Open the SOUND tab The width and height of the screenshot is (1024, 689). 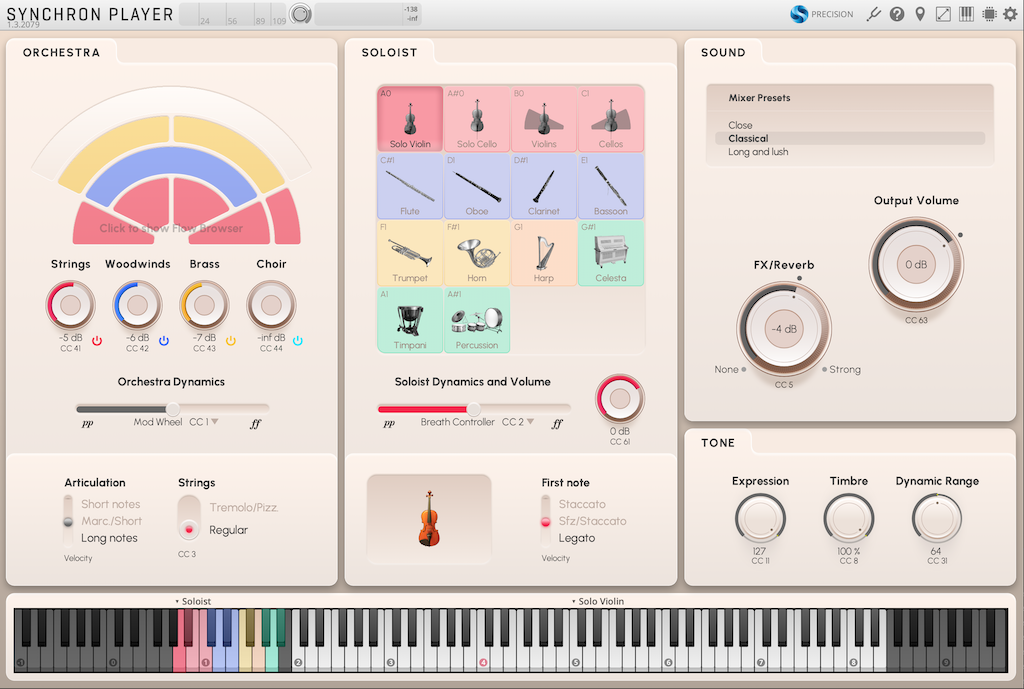point(723,52)
